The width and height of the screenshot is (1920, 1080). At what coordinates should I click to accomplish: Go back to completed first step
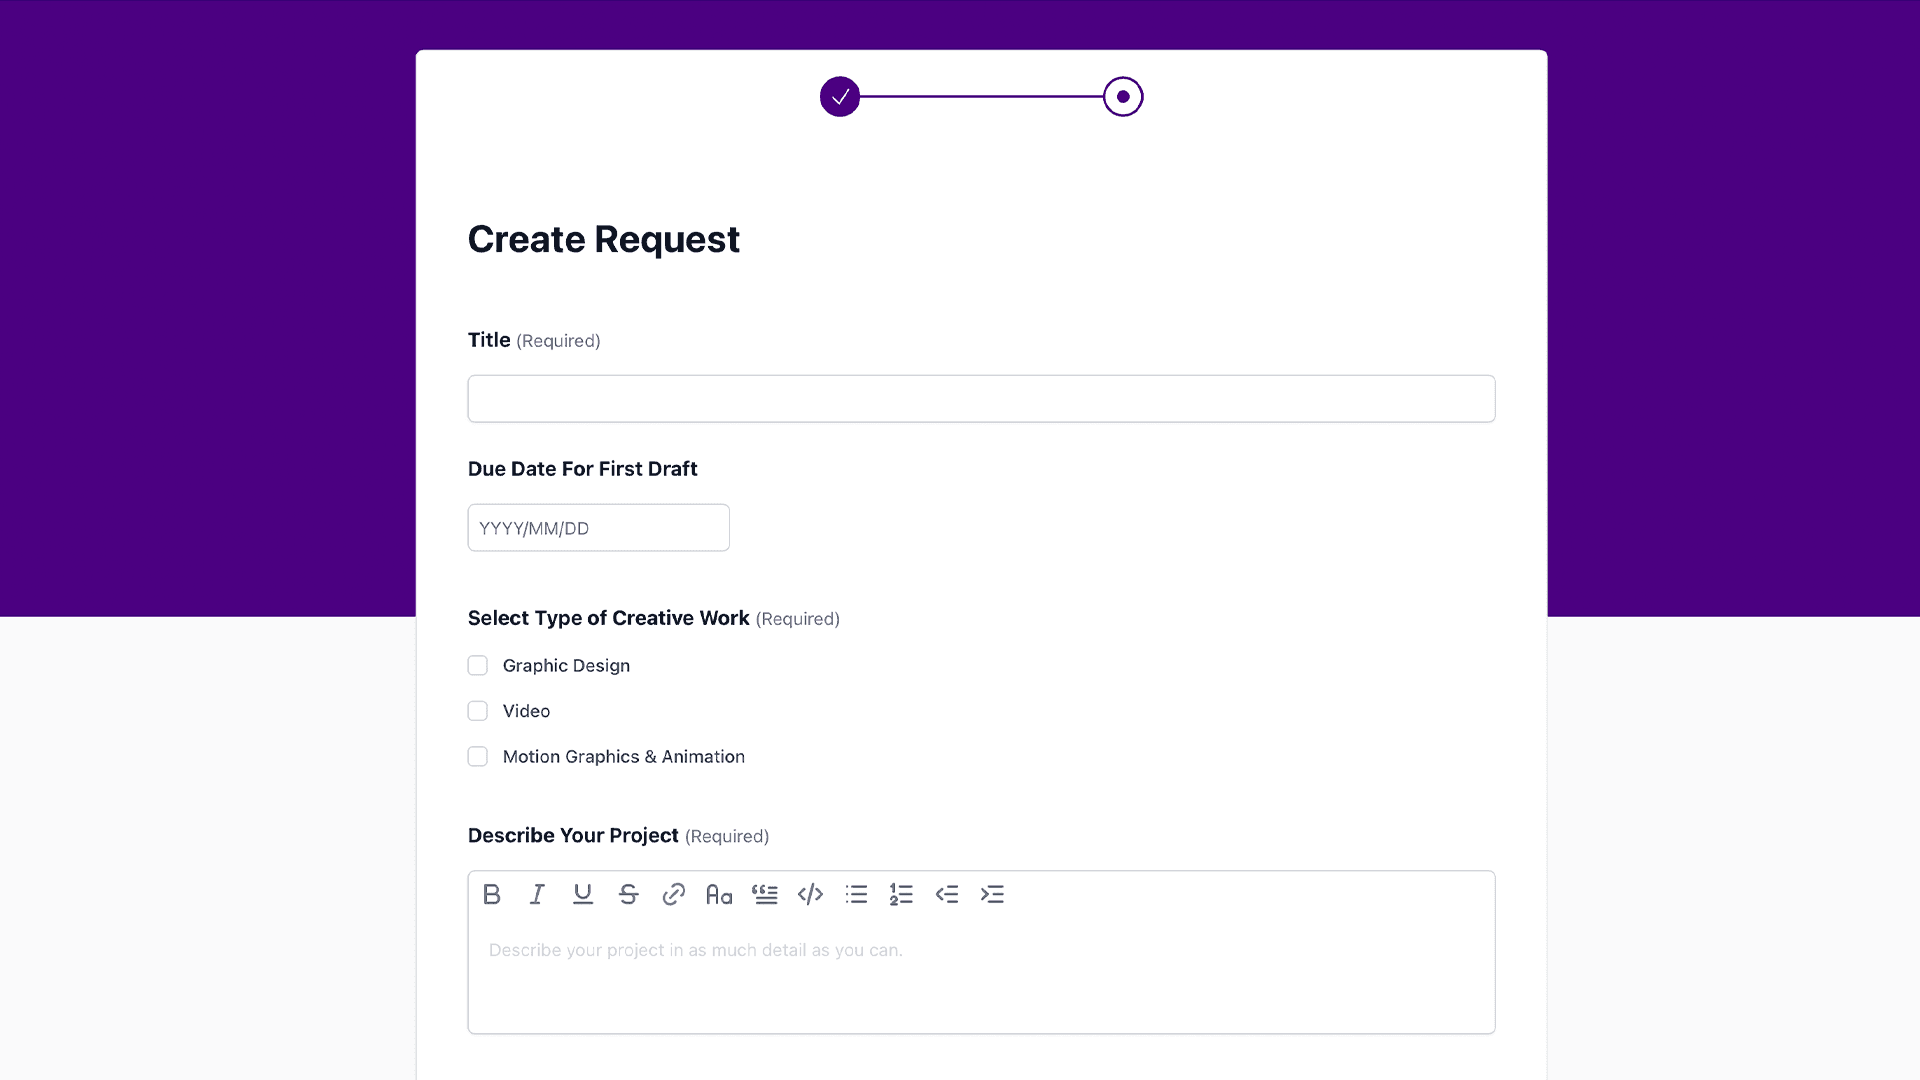click(x=840, y=97)
